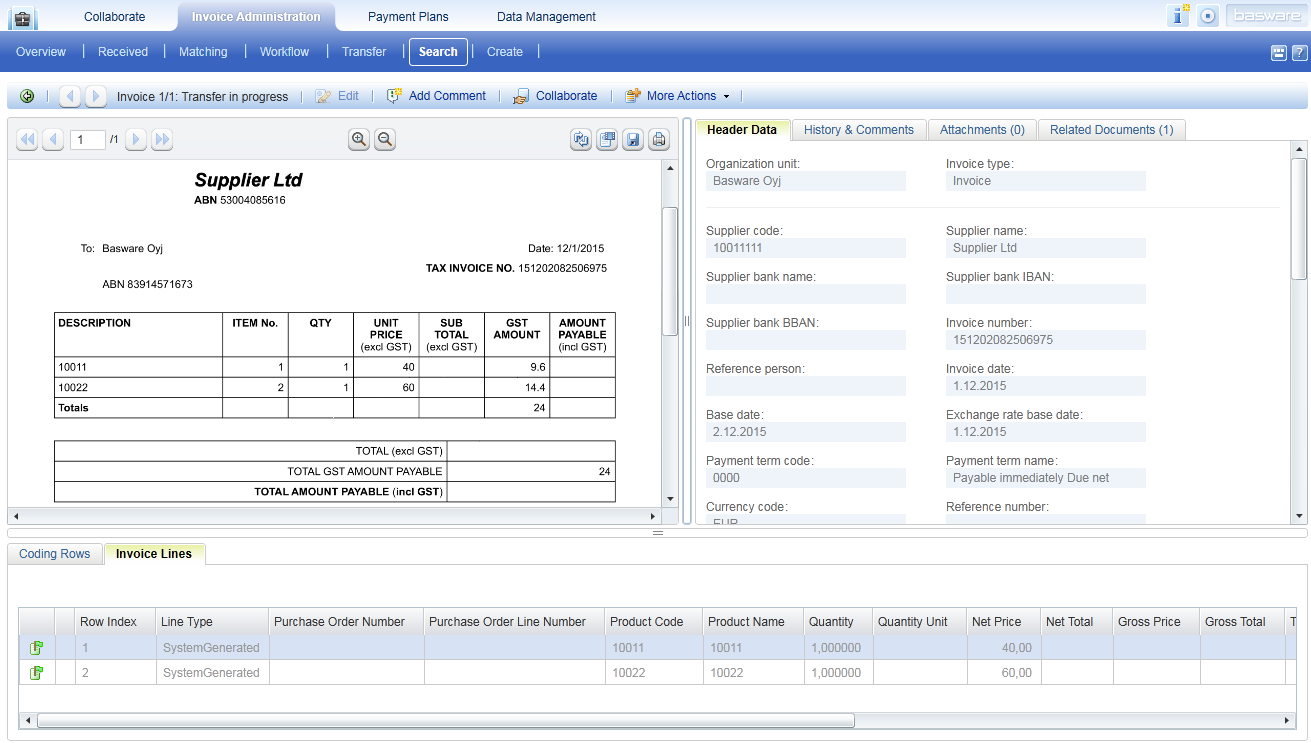Click the invoice lines horizontal scrollbar

(x=446, y=720)
